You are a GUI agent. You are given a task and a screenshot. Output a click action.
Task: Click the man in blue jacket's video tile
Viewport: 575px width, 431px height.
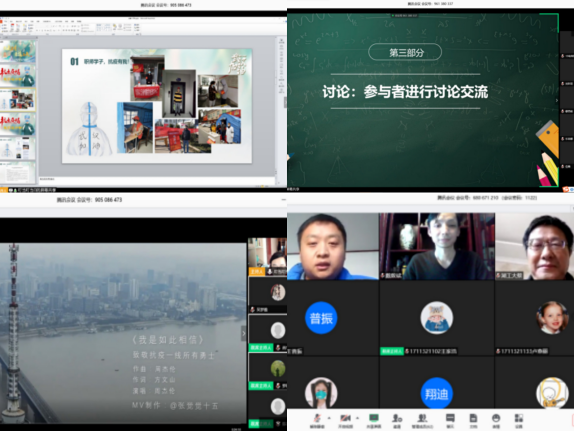coord(333,246)
